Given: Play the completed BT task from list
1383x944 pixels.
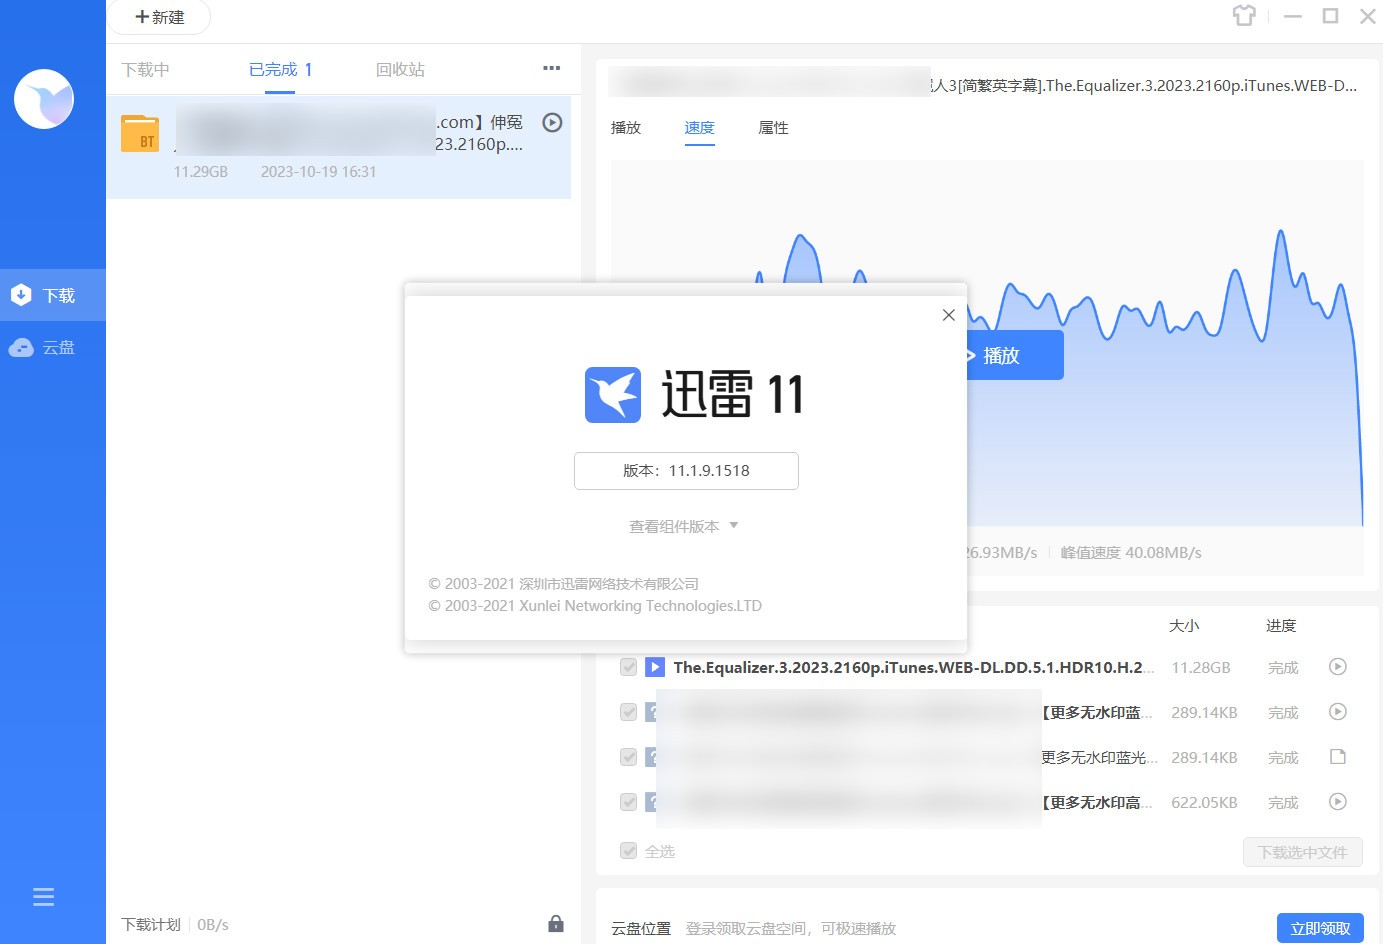Looking at the screenshot, I should pos(552,122).
